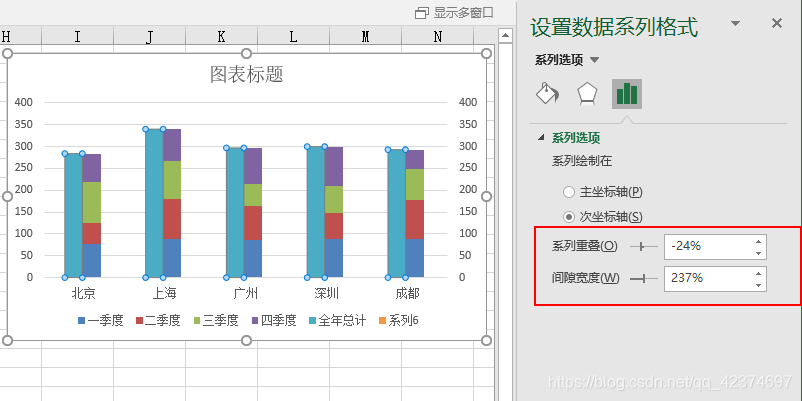Select column header J
Image resolution: width=802 pixels, height=401 pixels.
[149, 36]
